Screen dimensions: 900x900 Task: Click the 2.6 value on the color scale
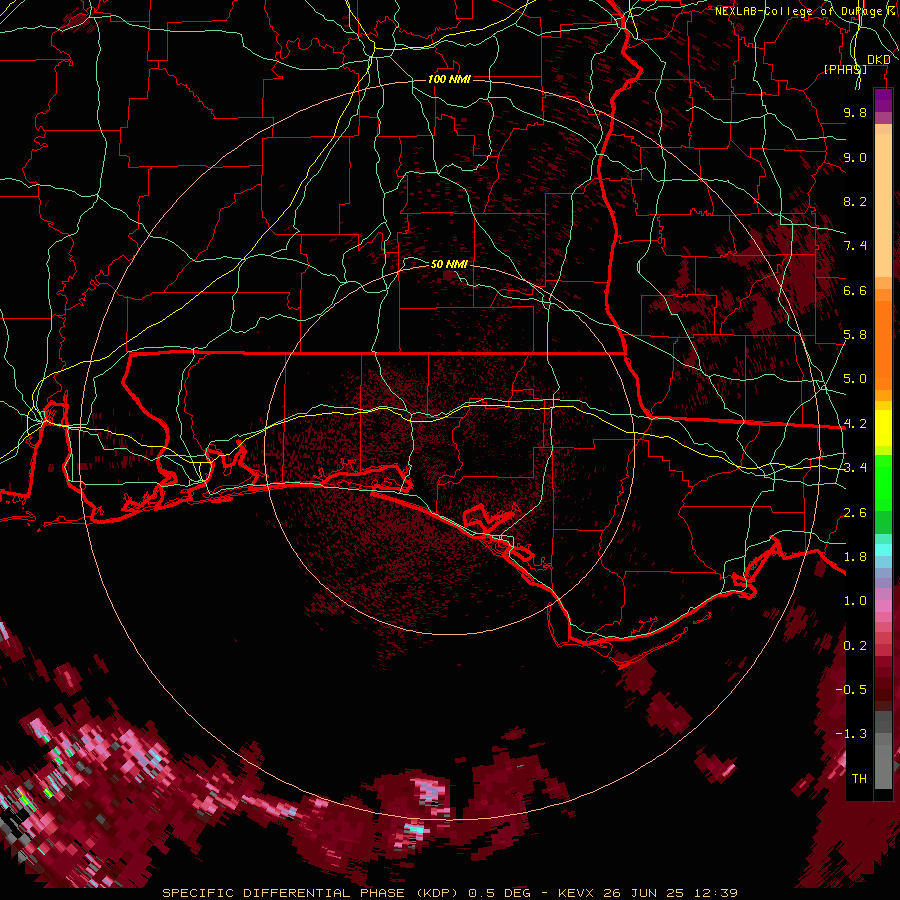[855, 513]
